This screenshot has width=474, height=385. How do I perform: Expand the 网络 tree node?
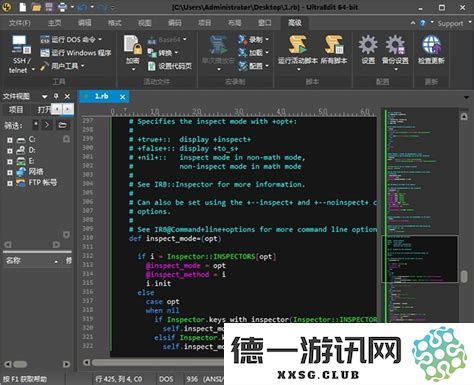click(10, 172)
